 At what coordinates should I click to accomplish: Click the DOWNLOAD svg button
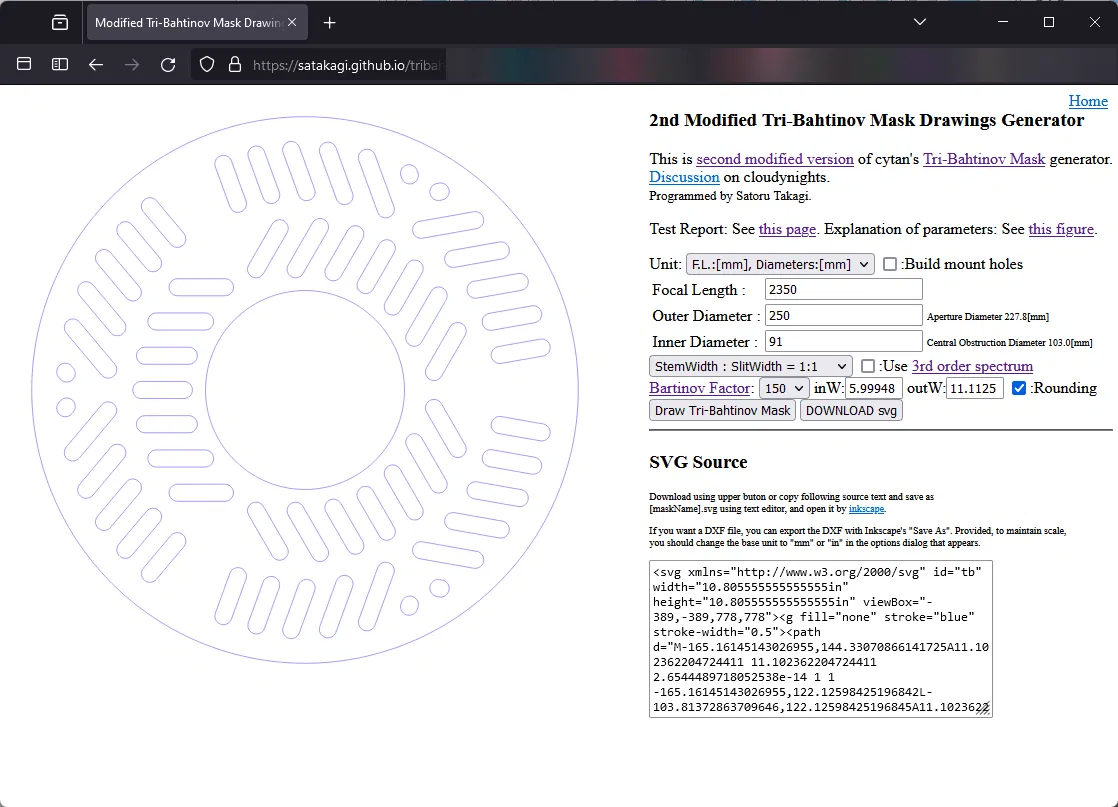click(x=851, y=411)
